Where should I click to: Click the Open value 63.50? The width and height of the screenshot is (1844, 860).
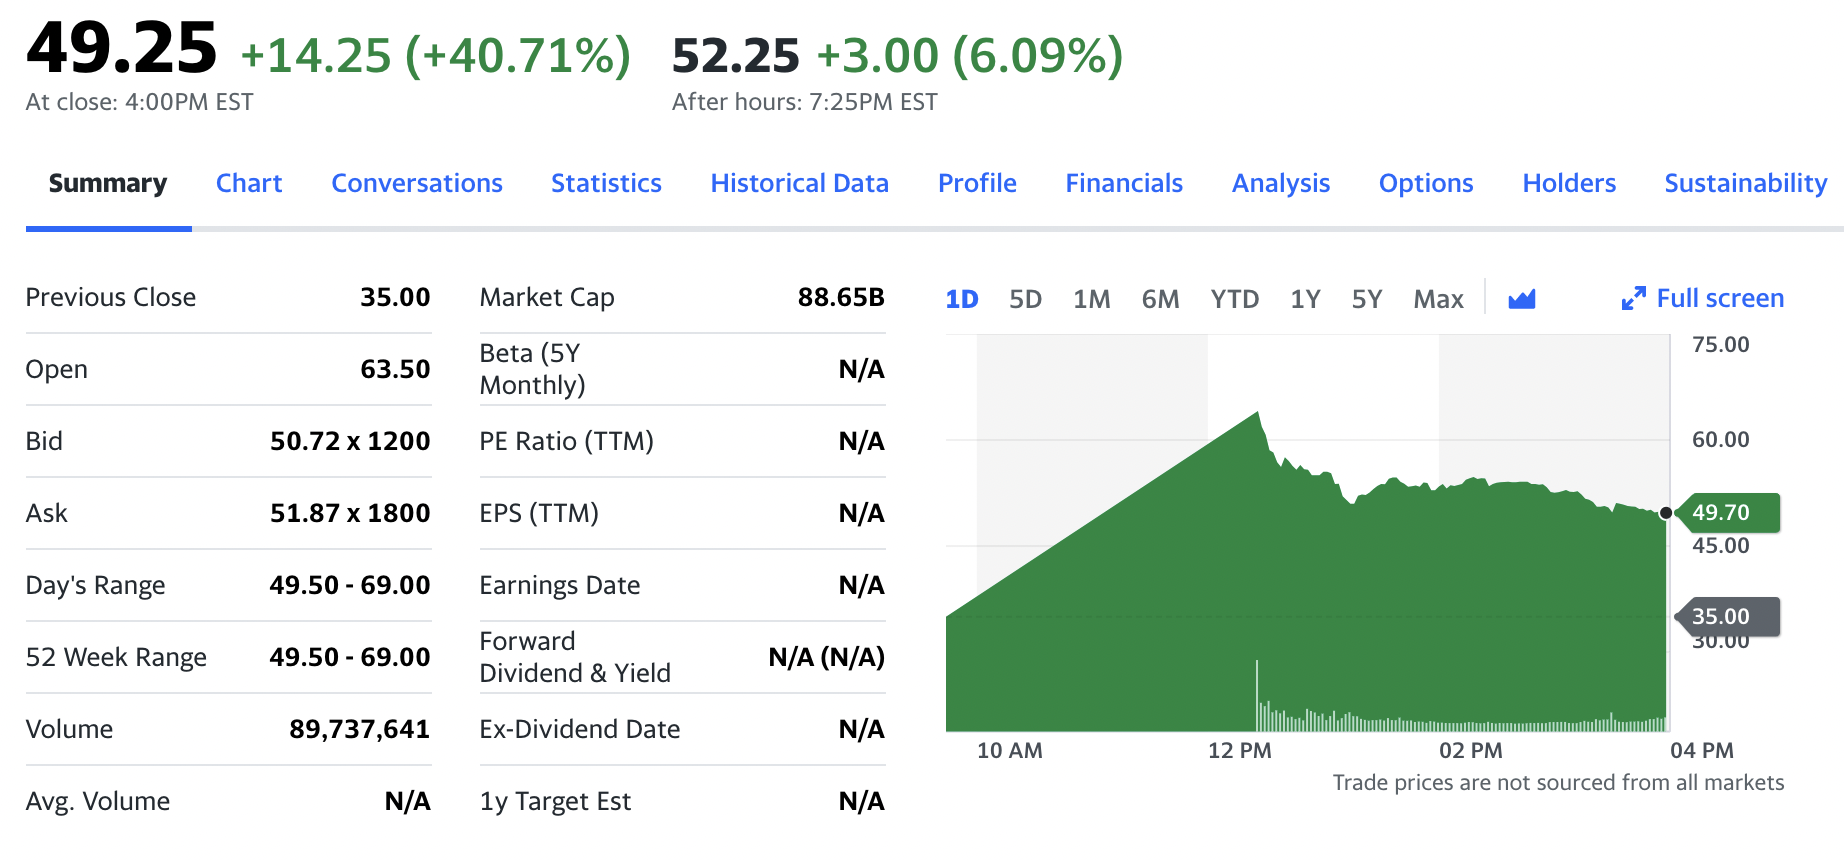[x=395, y=369]
